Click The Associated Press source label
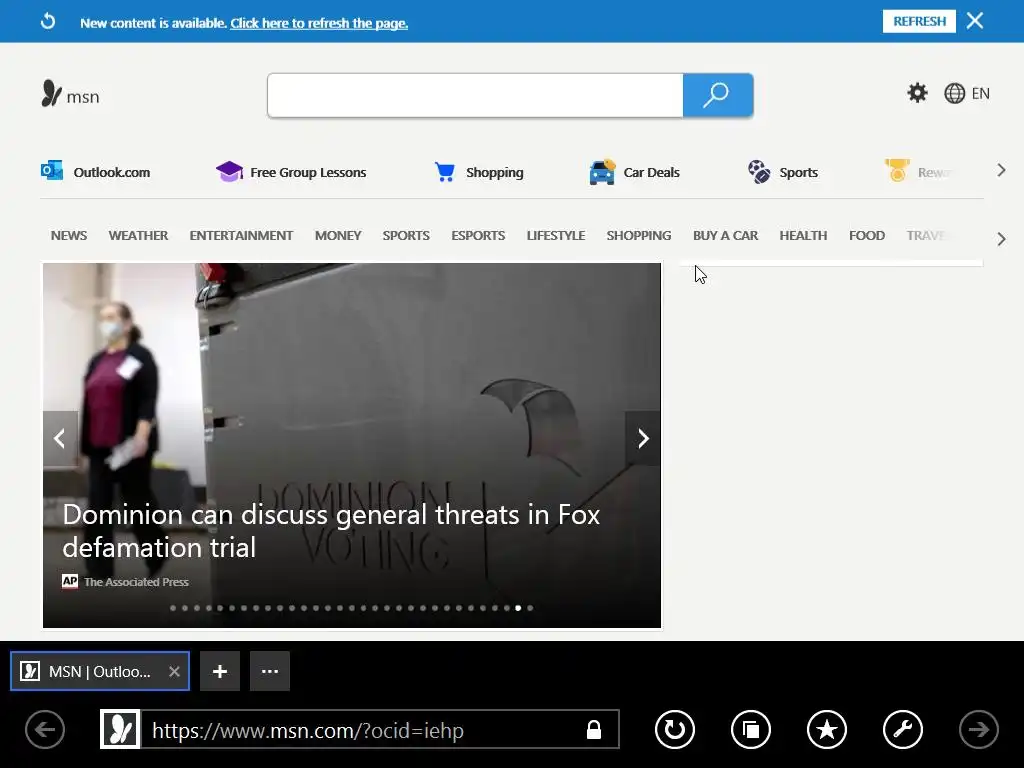1024x768 pixels. [136, 582]
